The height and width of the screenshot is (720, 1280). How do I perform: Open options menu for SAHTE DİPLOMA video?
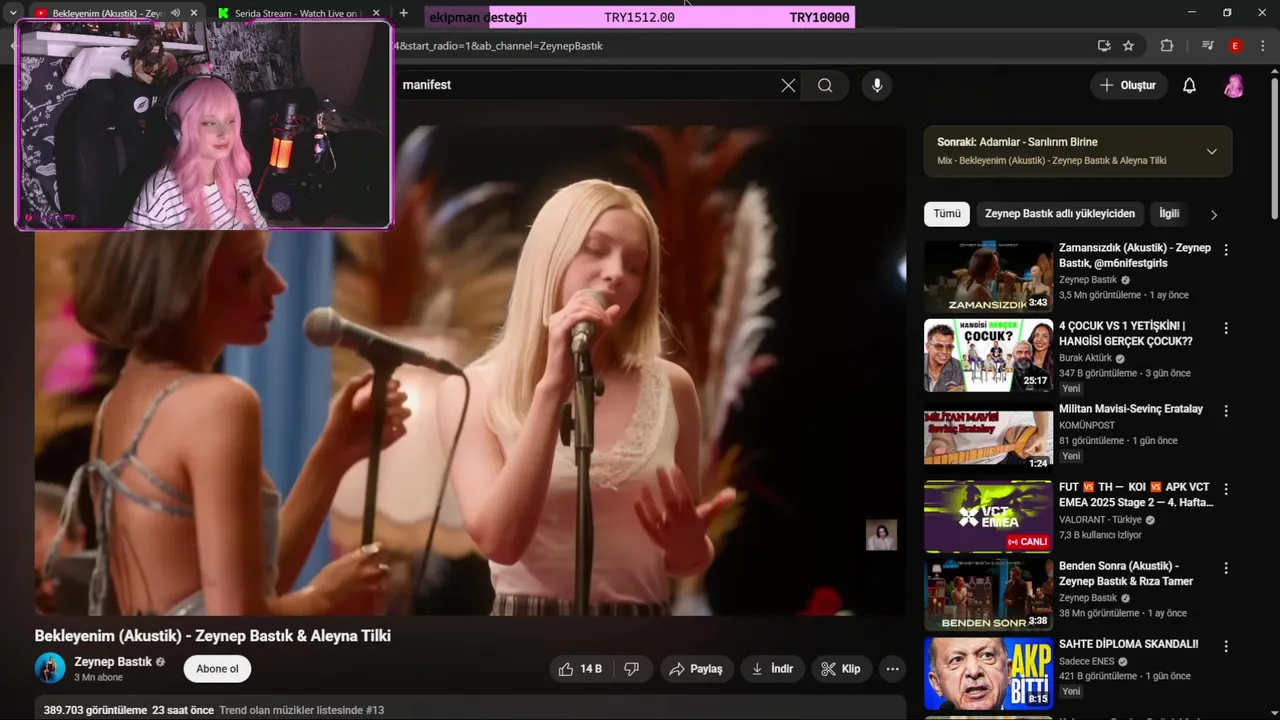1226,646
